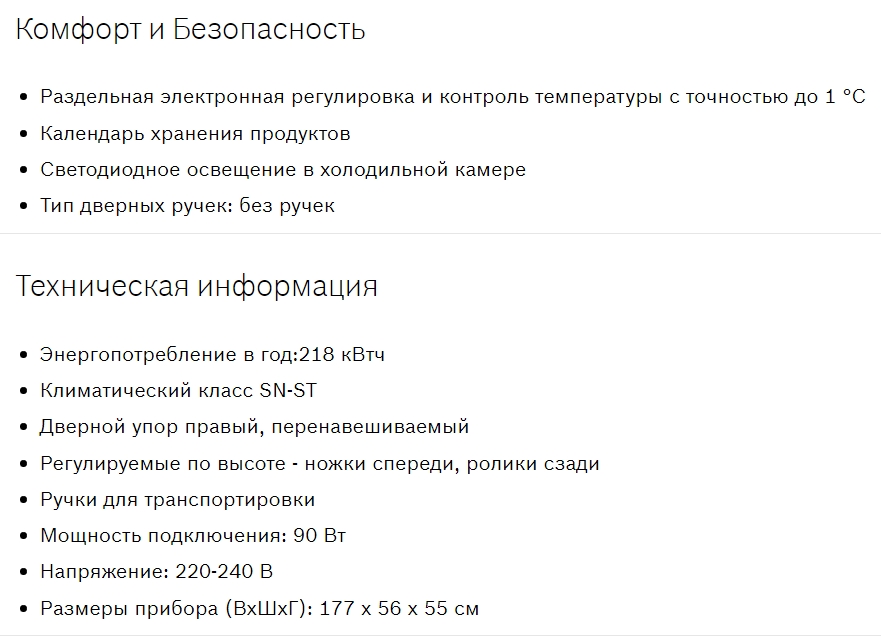Click 'Дверной упор правый, перенавешиваемый' line
Screen dimensions: 881x642
[254, 427]
